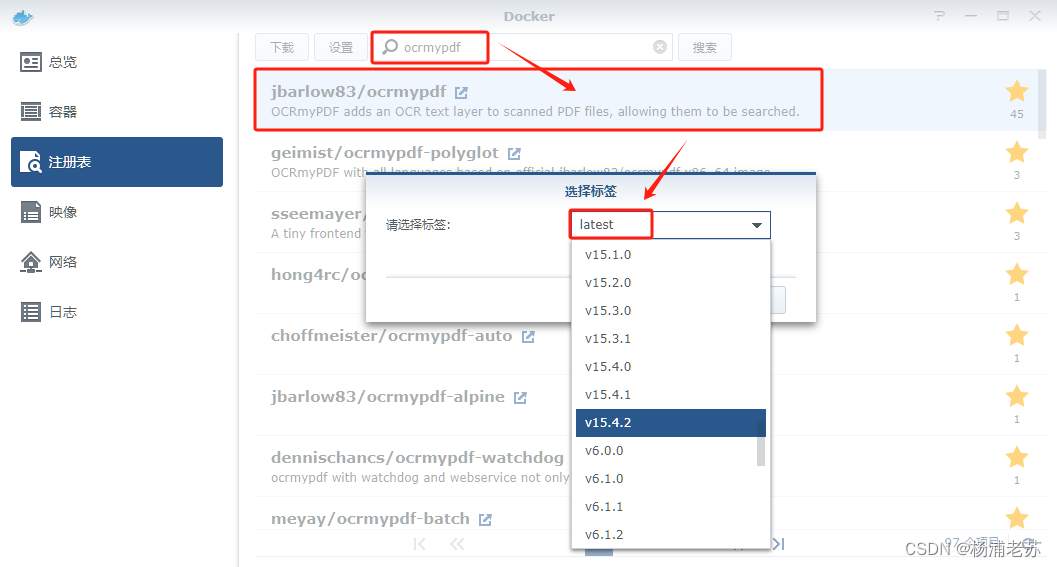Image resolution: width=1057 pixels, height=567 pixels.
Task: Click the 容器 list icon
Action: pyautogui.click(x=30, y=112)
